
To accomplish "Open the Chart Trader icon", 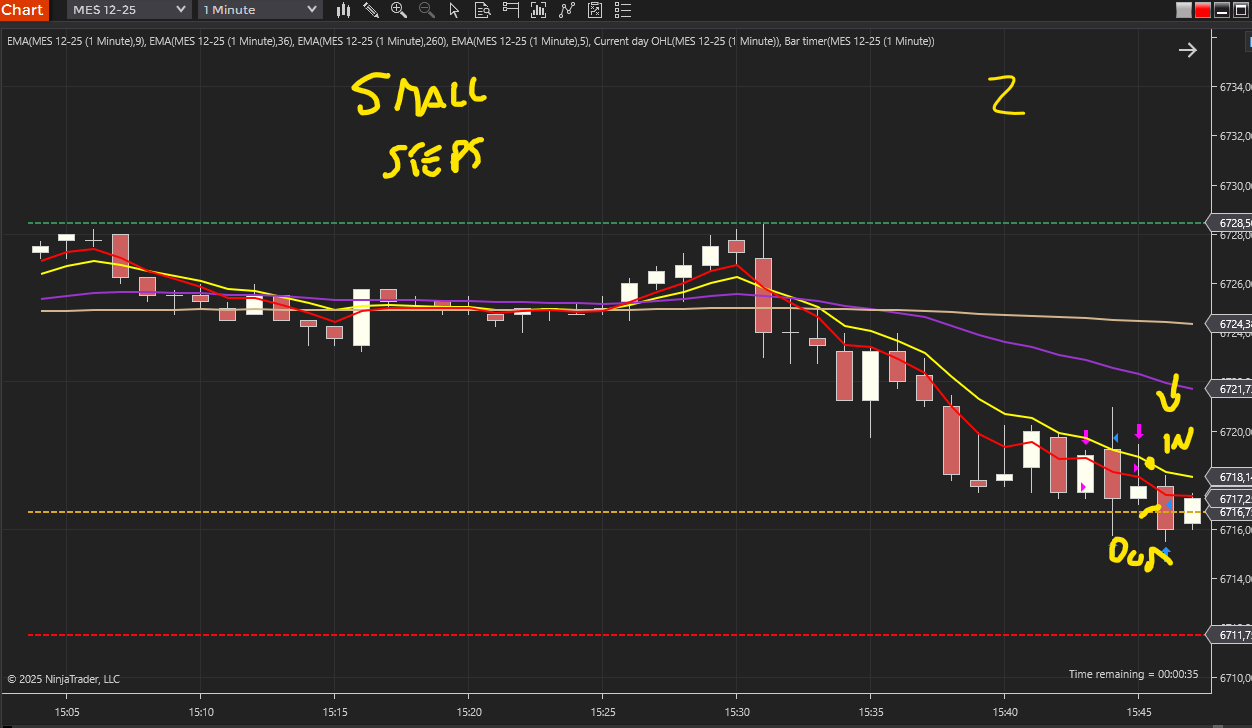I will click(x=511, y=10).
